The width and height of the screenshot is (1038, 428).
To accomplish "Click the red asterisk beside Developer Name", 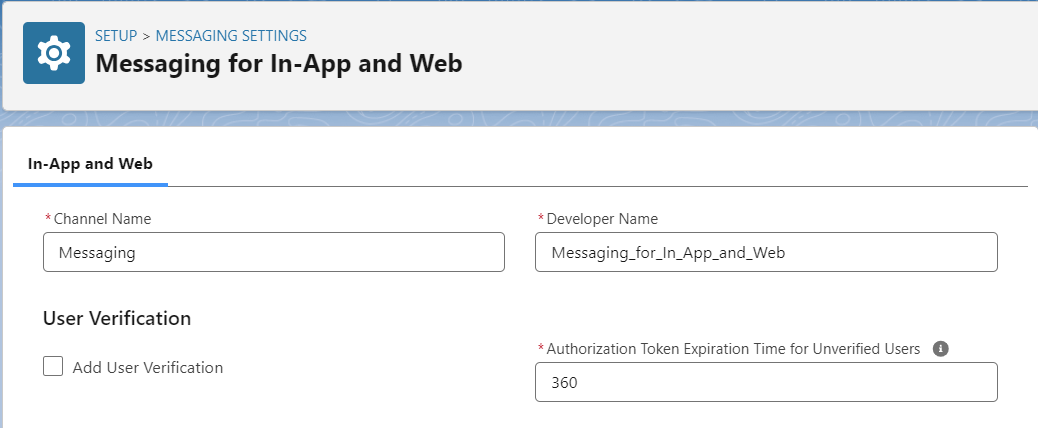I will pyautogui.click(x=541, y=218).
